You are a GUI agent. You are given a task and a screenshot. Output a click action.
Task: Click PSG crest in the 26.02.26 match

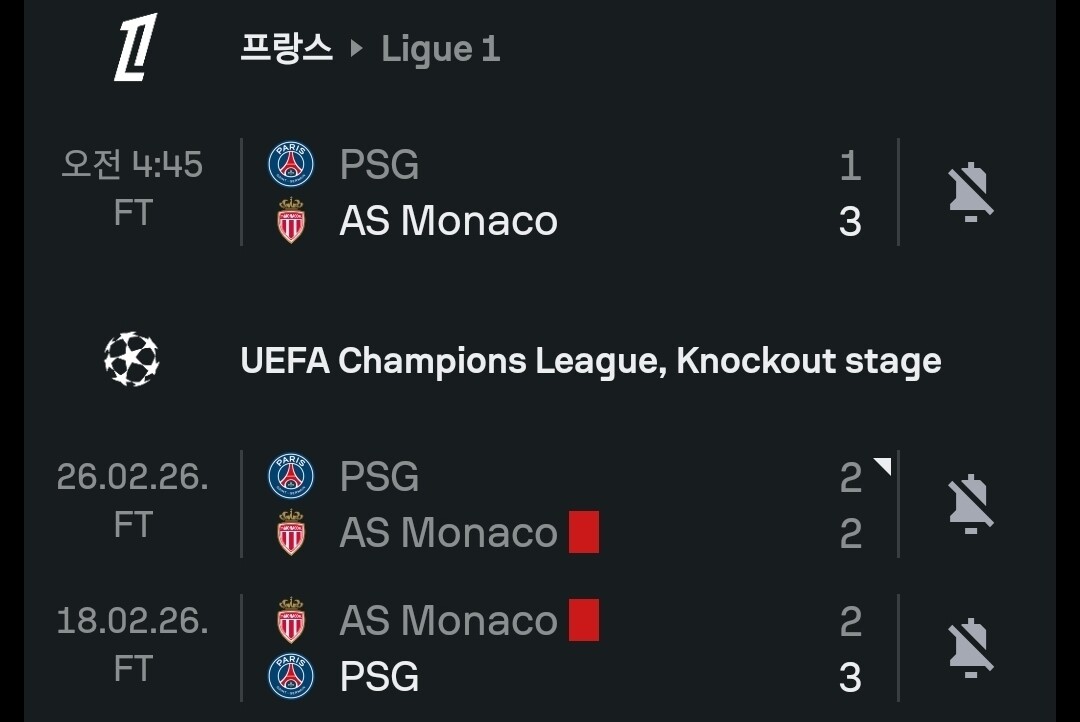pyautogui.click(x=291, y=477)
